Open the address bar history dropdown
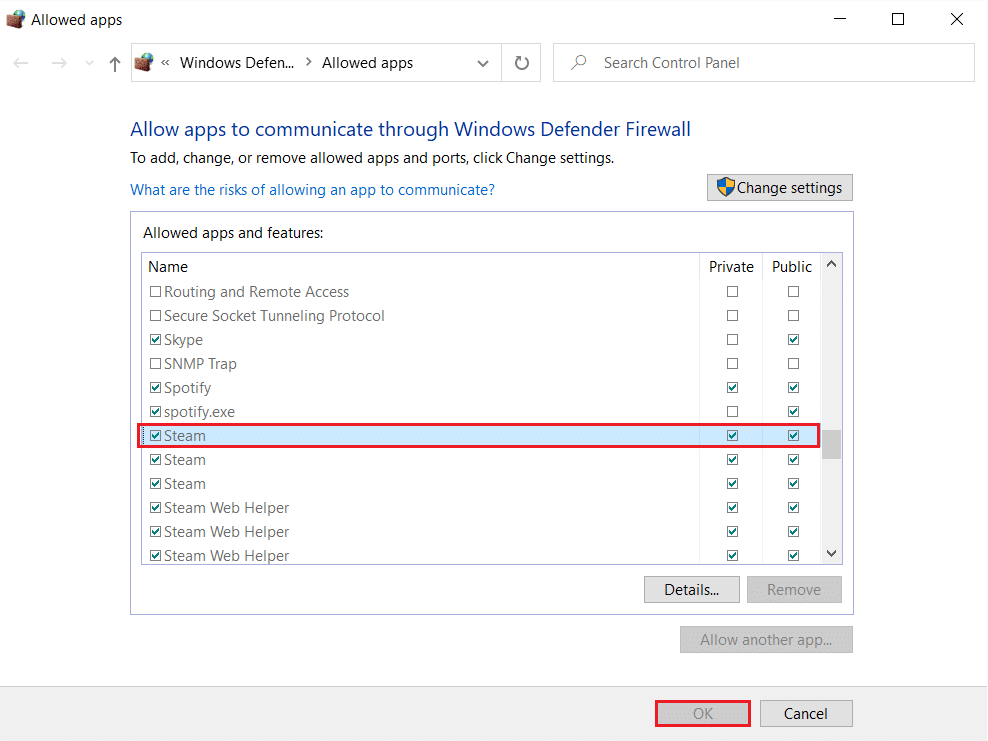Screen dimensions: 988x741 point(483,63)
